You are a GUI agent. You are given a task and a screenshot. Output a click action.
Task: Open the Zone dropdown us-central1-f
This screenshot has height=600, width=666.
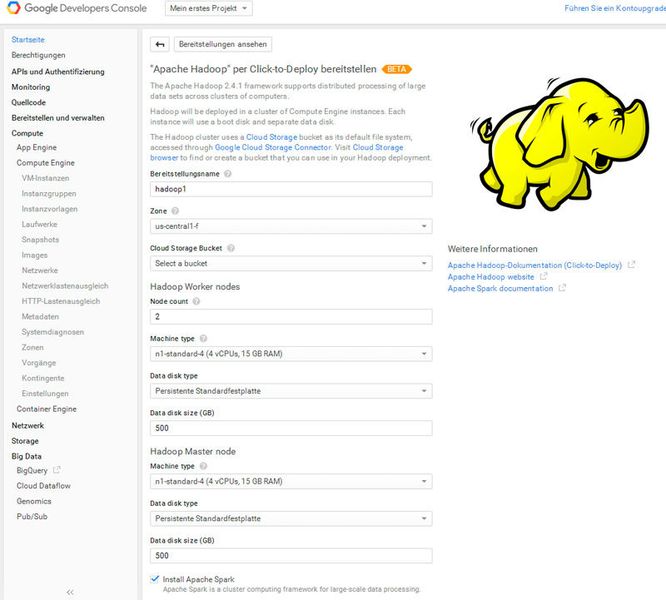pos(291,226)
